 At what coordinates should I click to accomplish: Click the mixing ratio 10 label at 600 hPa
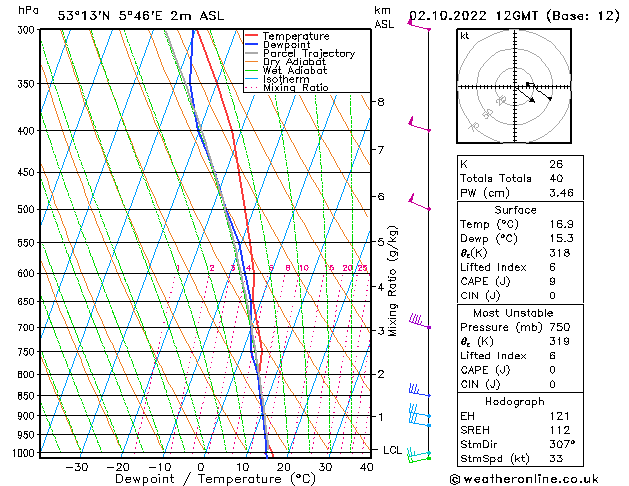coord(304,268)
